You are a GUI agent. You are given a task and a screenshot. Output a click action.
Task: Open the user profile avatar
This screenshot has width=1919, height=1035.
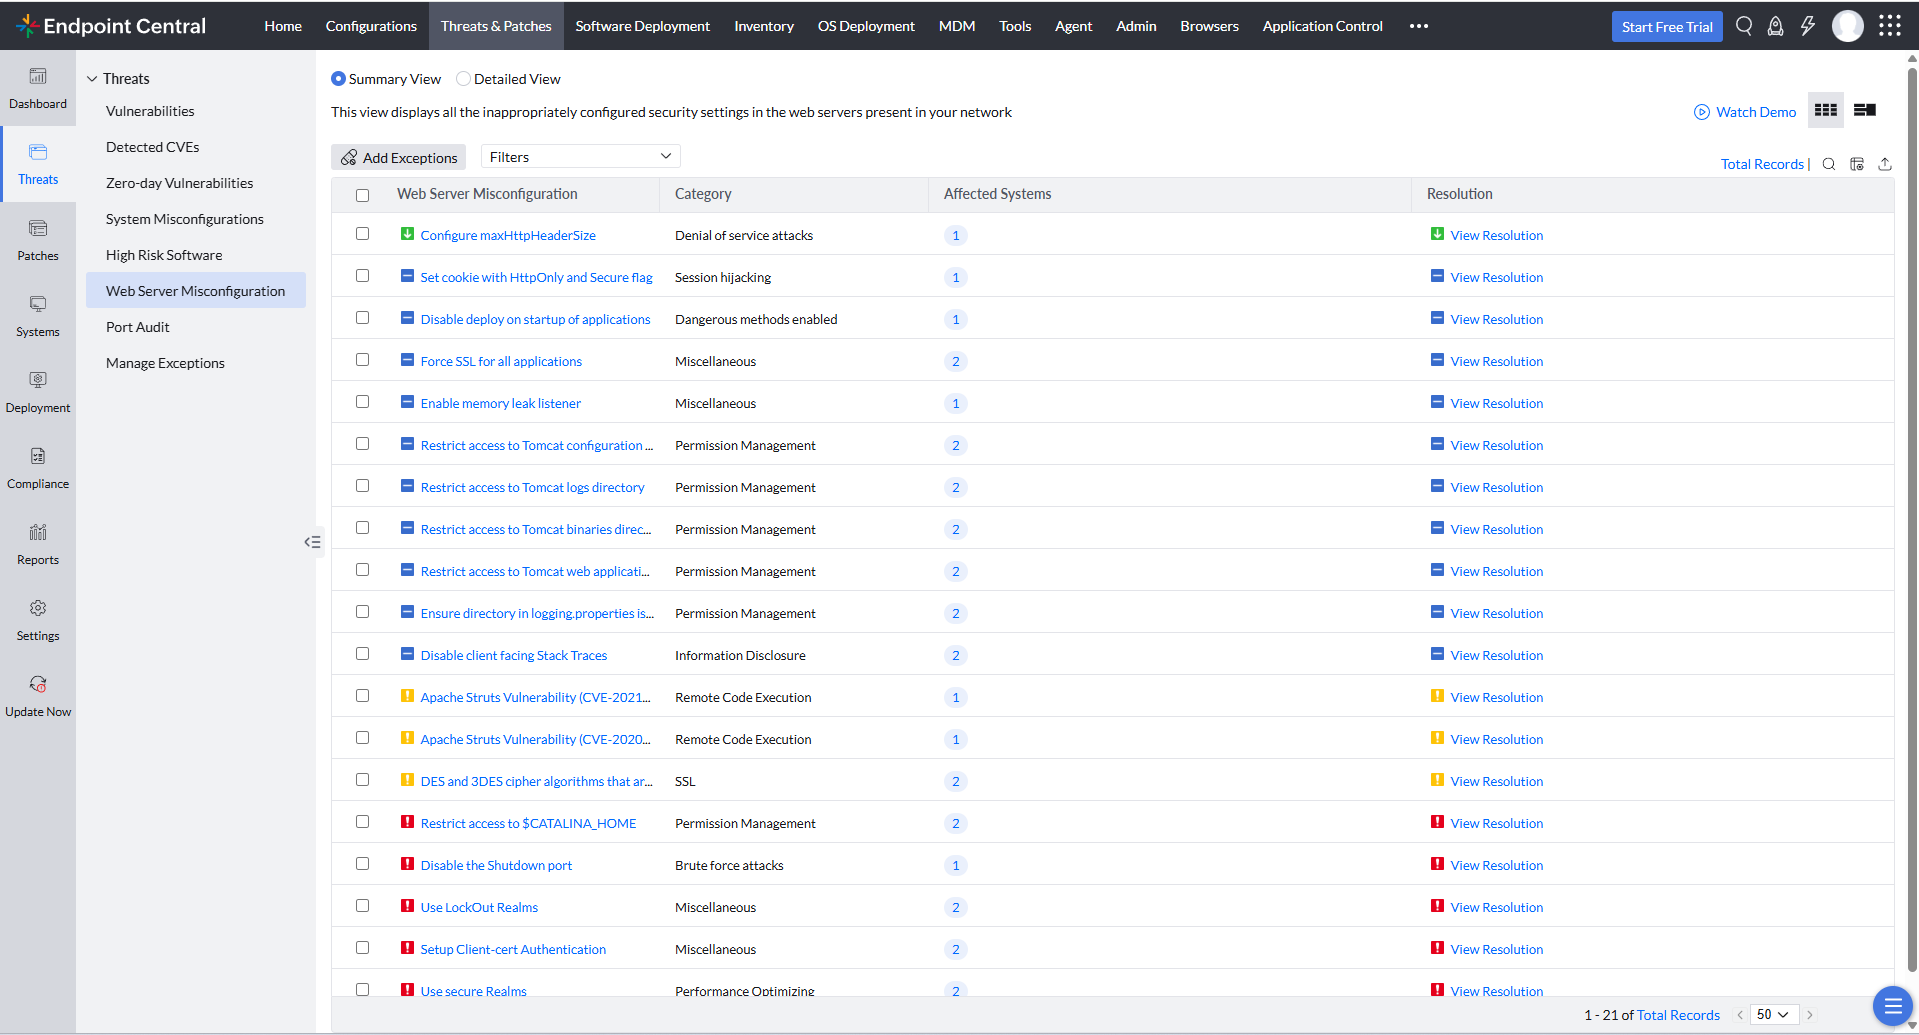[x=1848, y=26]
